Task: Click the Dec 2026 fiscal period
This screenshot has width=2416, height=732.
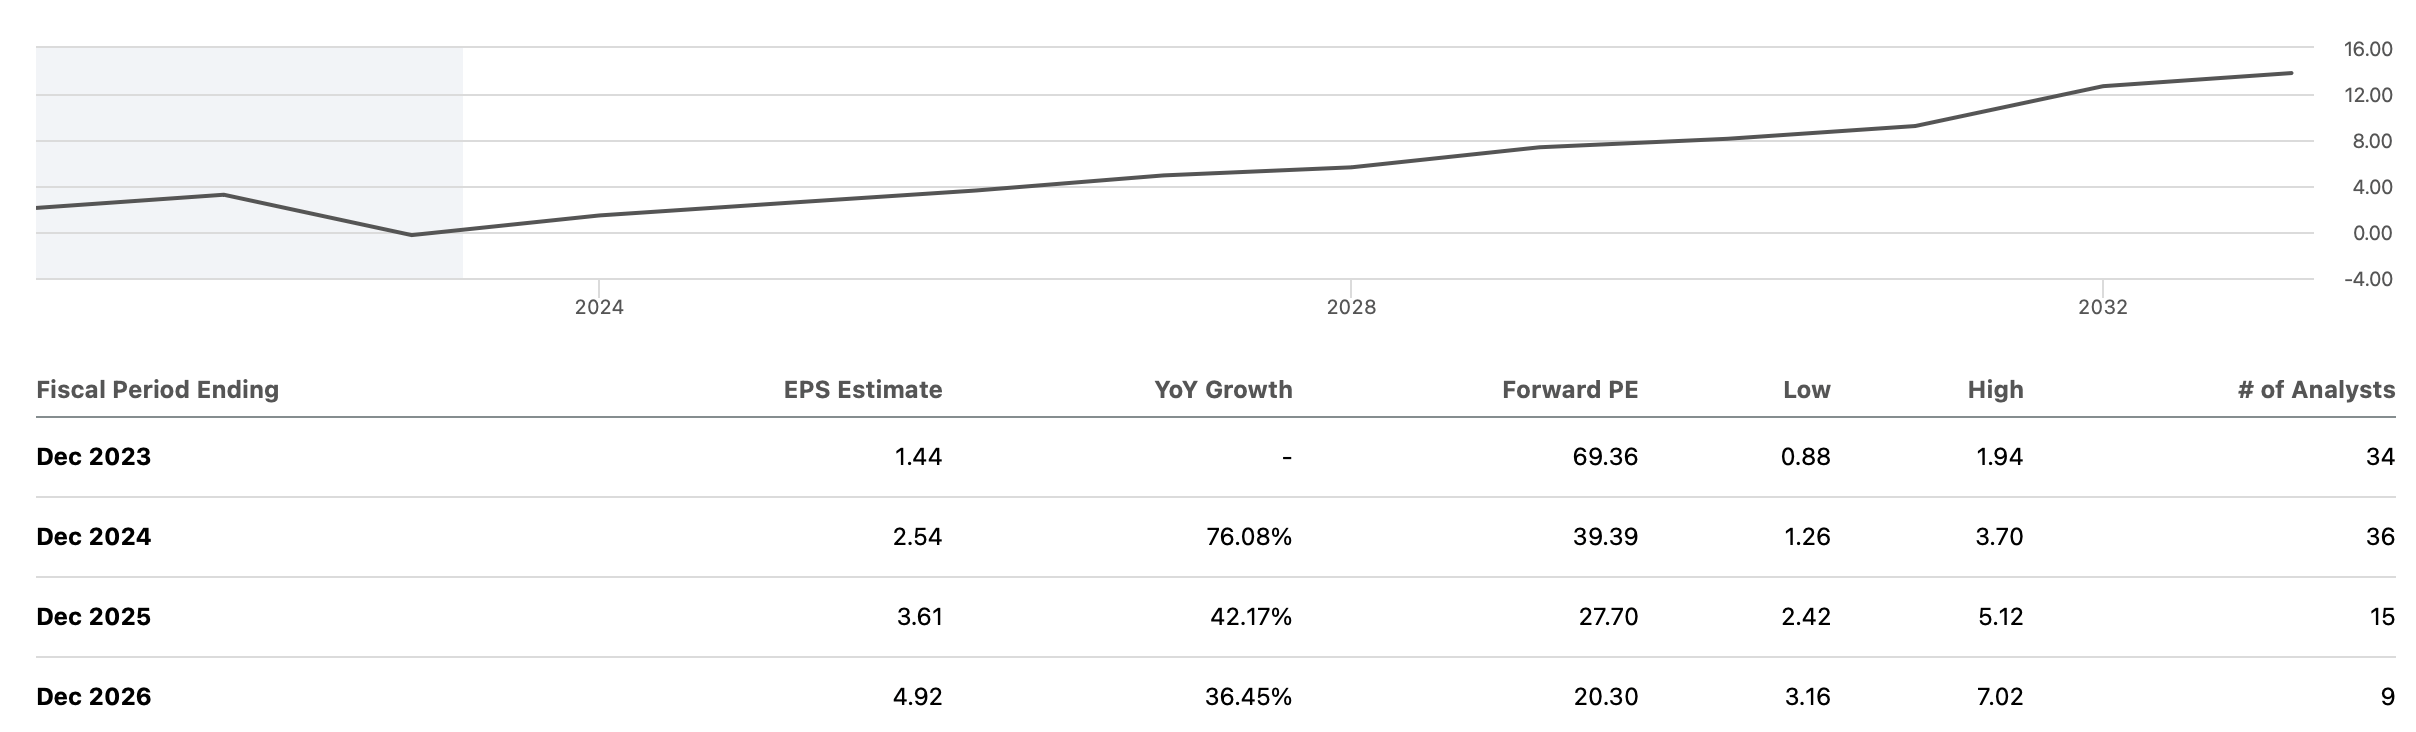Action: coord(93,697)
